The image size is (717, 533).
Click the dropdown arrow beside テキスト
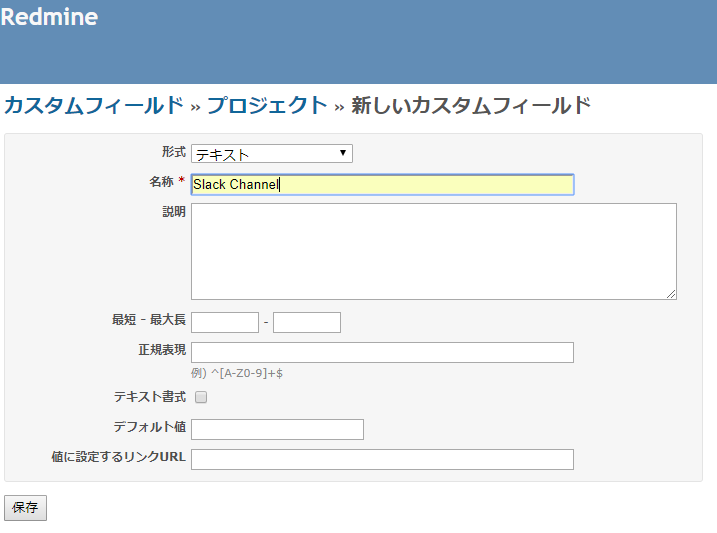click(342, 153)
